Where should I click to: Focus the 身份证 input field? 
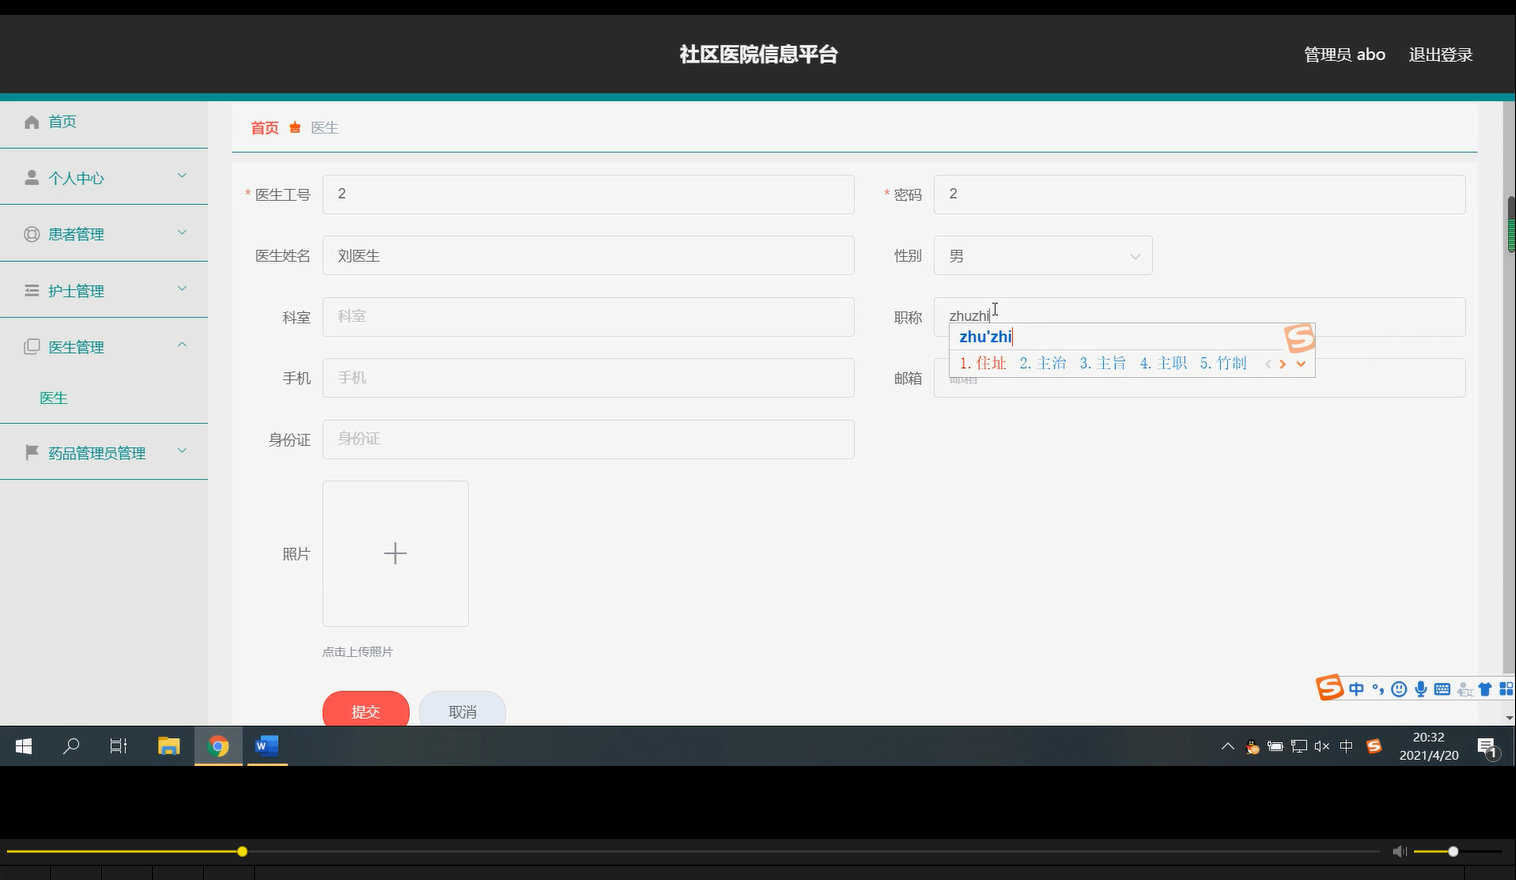coord(588,439)
